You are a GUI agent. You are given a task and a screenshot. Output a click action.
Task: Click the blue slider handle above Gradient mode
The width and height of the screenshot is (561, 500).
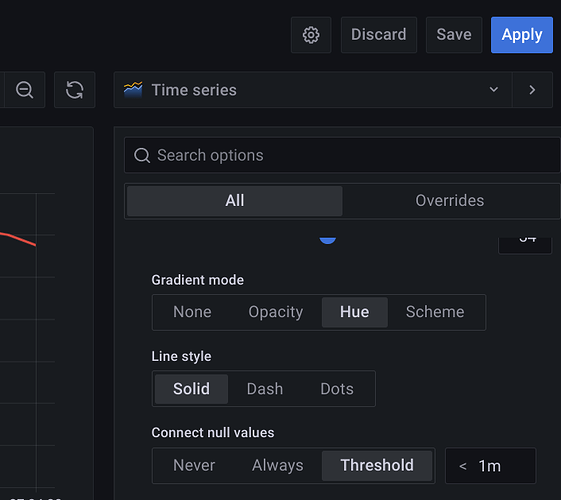[x=327, y=240]
